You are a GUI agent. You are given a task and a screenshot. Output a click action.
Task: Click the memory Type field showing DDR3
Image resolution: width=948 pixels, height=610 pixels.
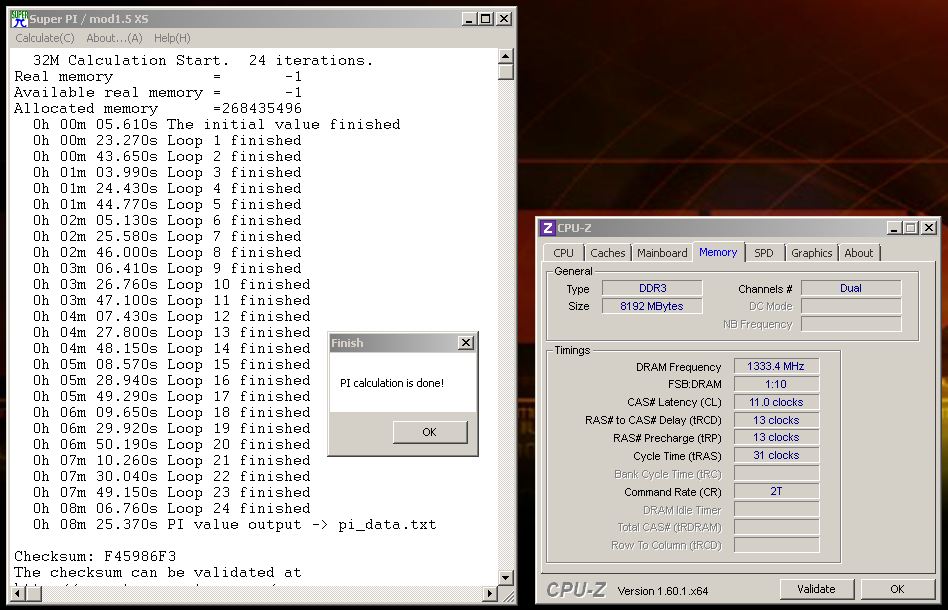point(652,288)
